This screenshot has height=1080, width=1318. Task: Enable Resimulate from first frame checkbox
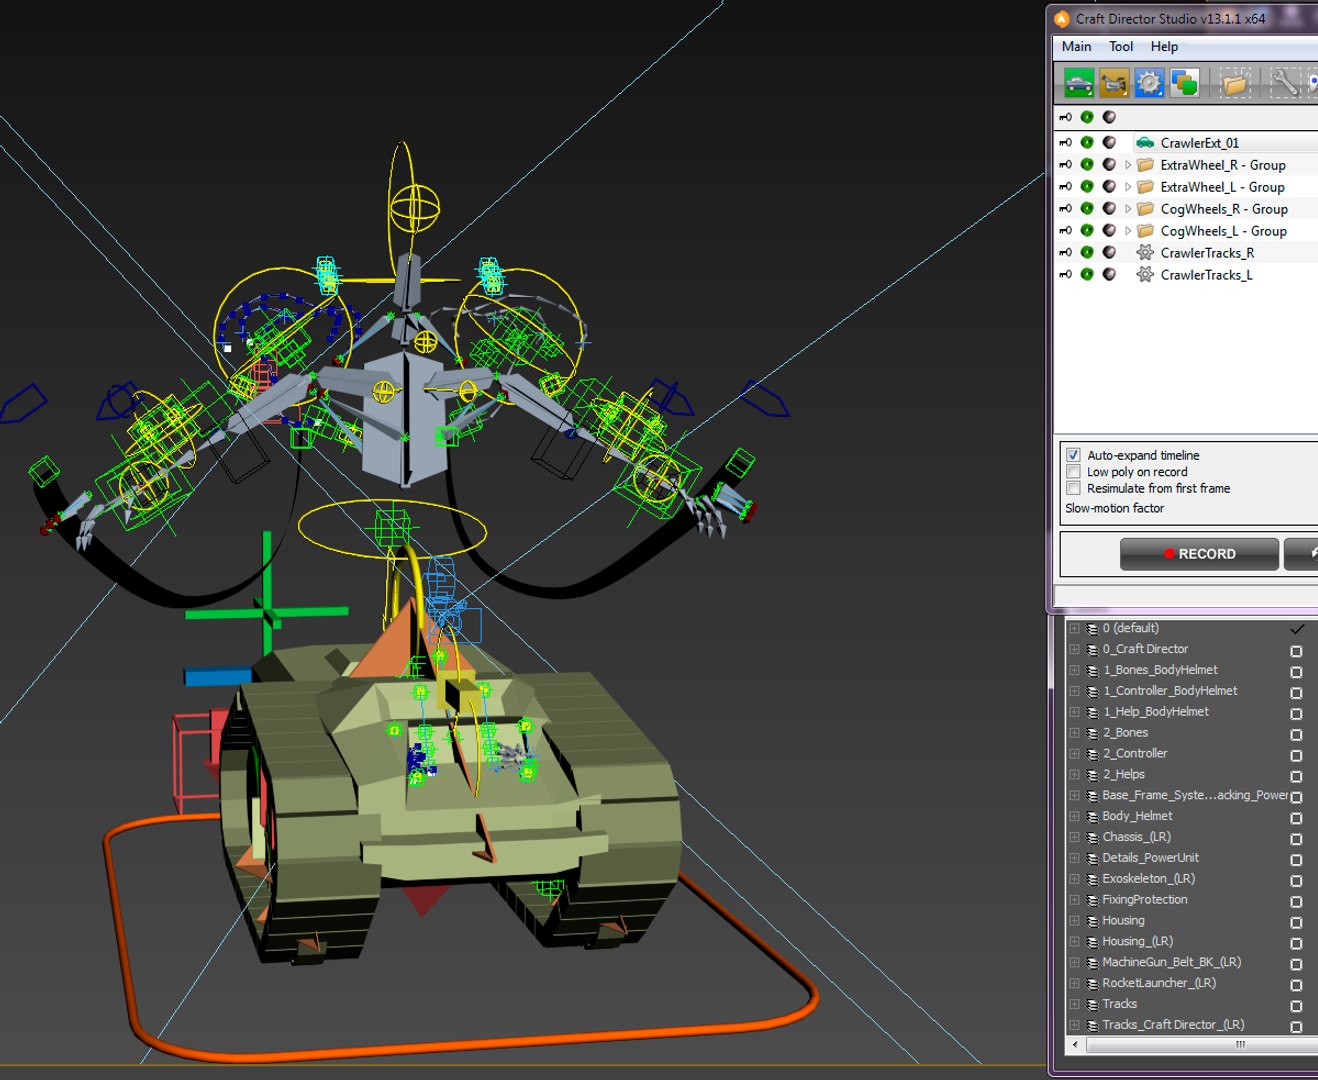click(1073, 488)
